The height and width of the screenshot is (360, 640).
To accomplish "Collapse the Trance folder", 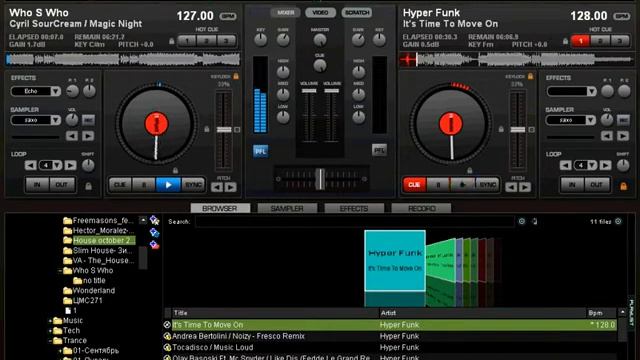I will tap(50, 341).
